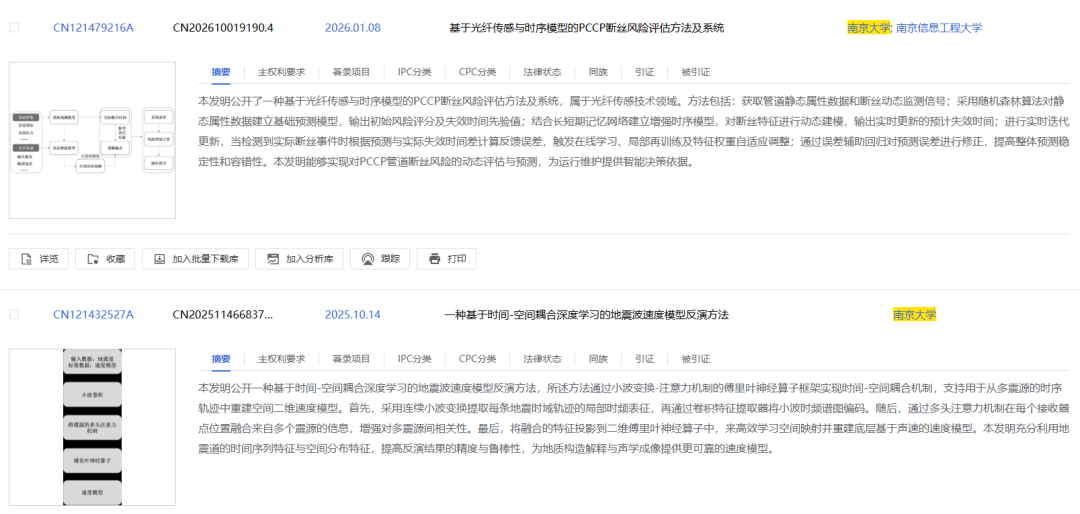View 法律状态 tab of the PCCP patent
This screenshot has height=514, width=1080.
tap(542, 72)
